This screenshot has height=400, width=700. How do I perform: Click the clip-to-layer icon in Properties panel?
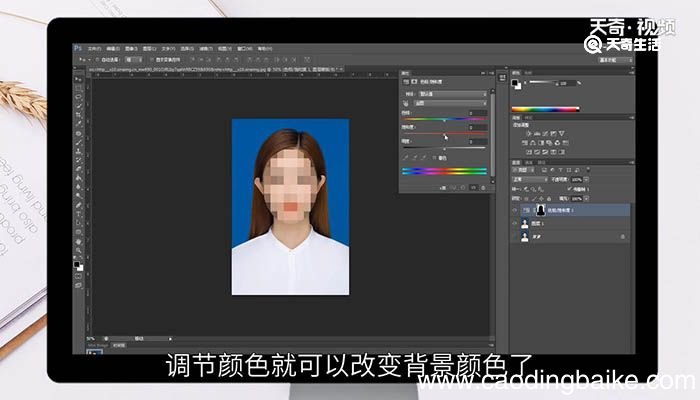click(443, 188)
